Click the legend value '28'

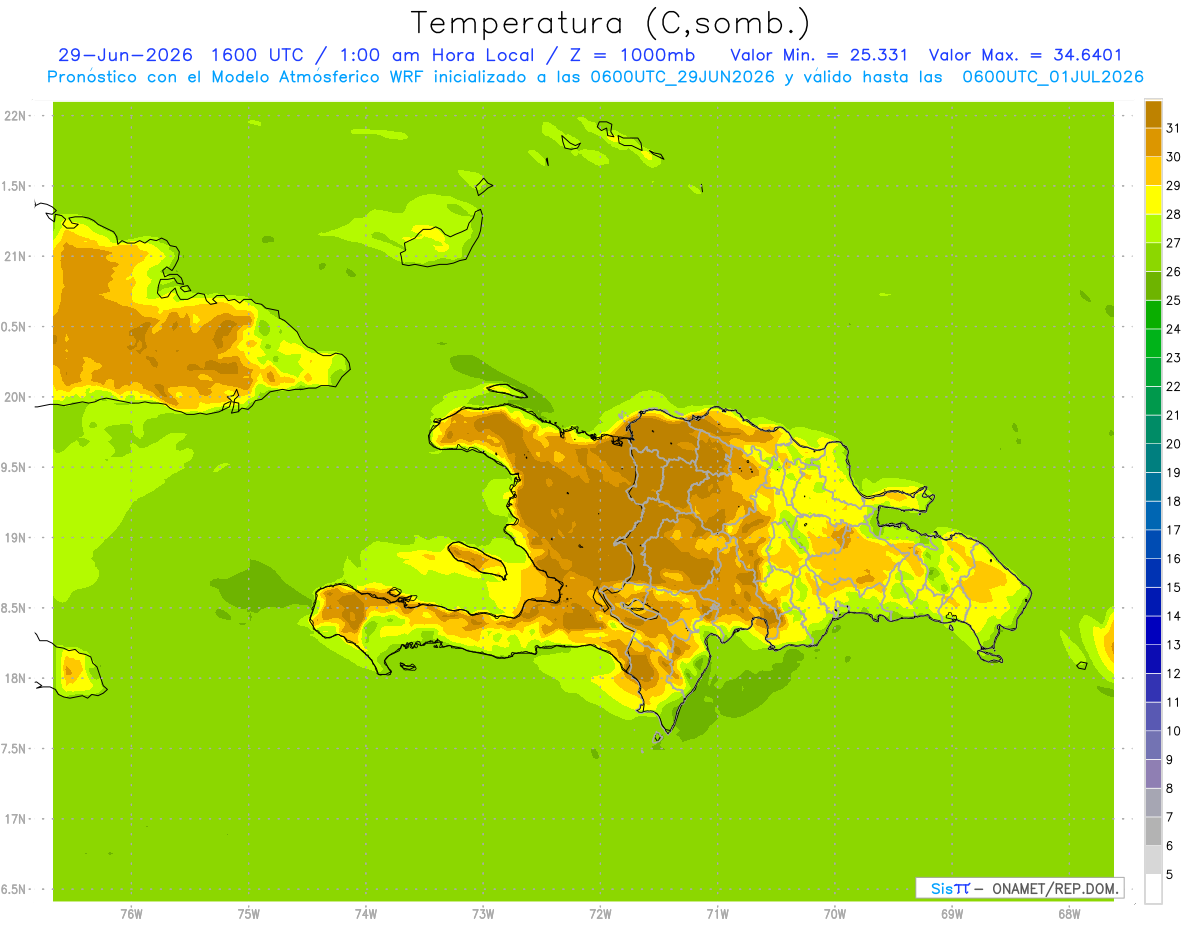pos(1173,214)
